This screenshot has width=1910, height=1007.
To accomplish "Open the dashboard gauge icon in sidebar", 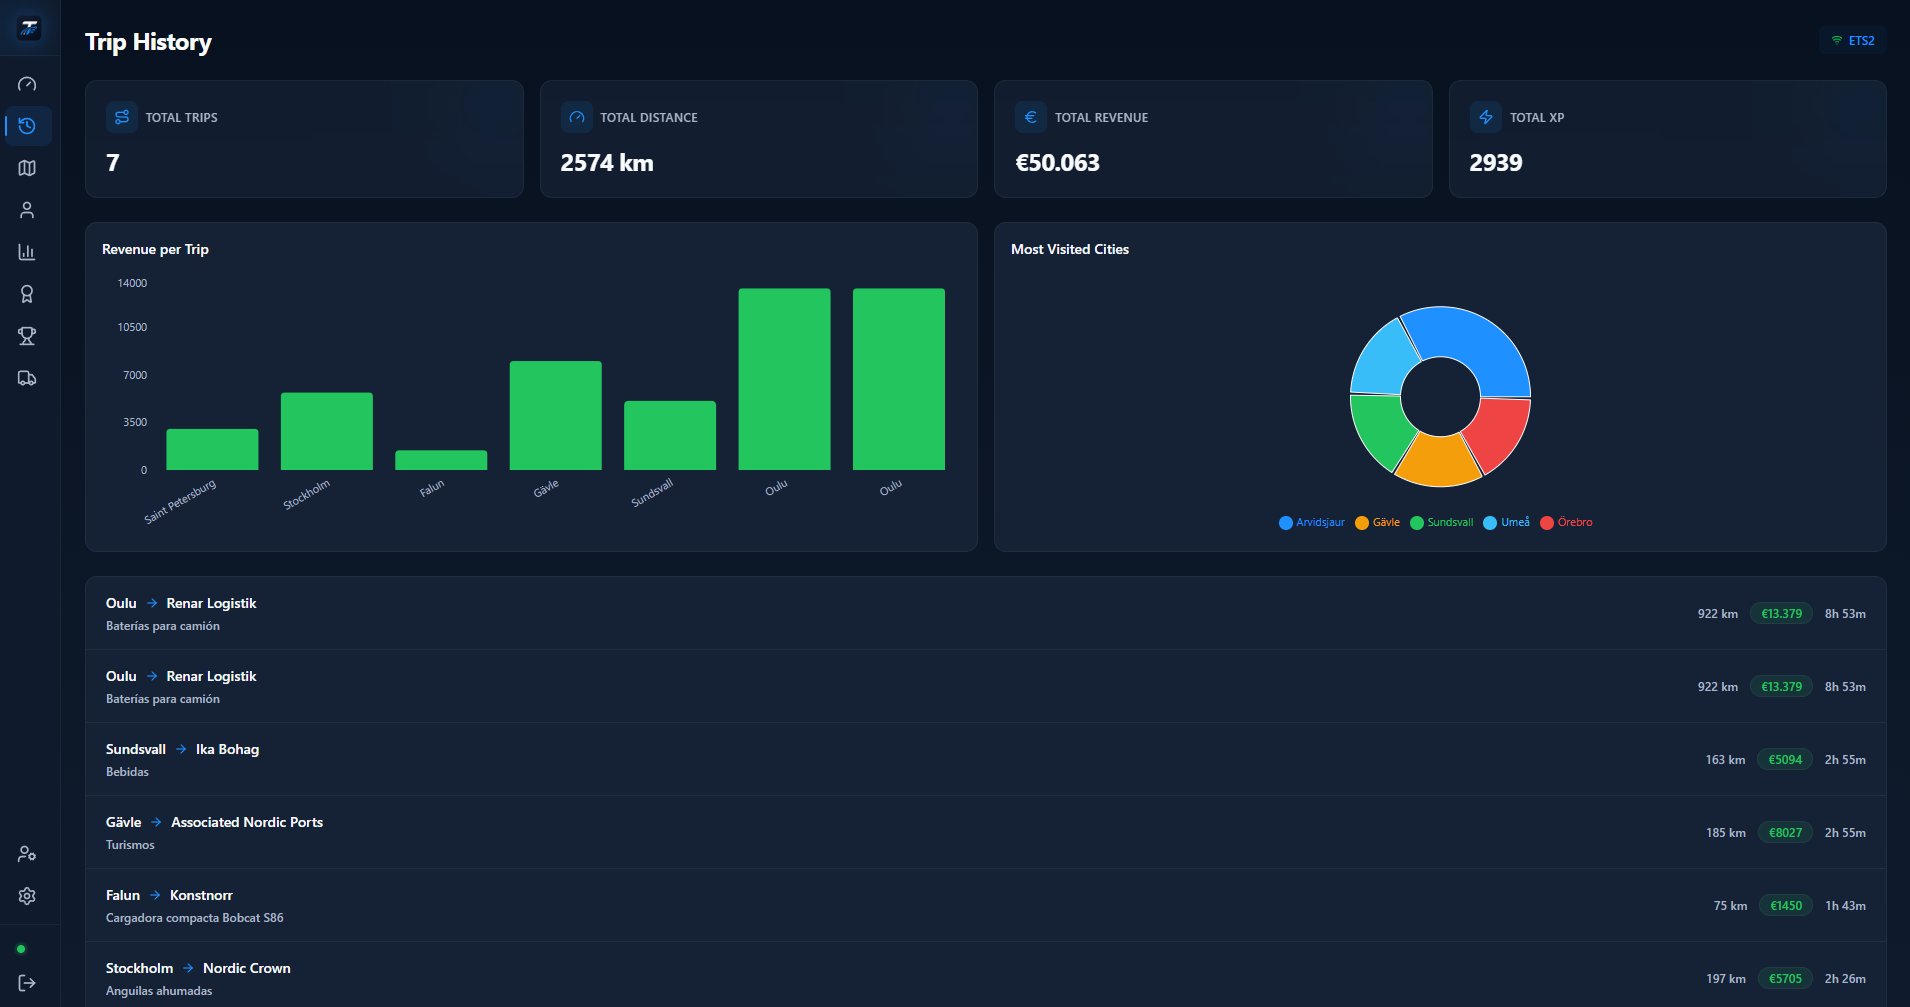I will pyautogui.click(x=27, y=84).
